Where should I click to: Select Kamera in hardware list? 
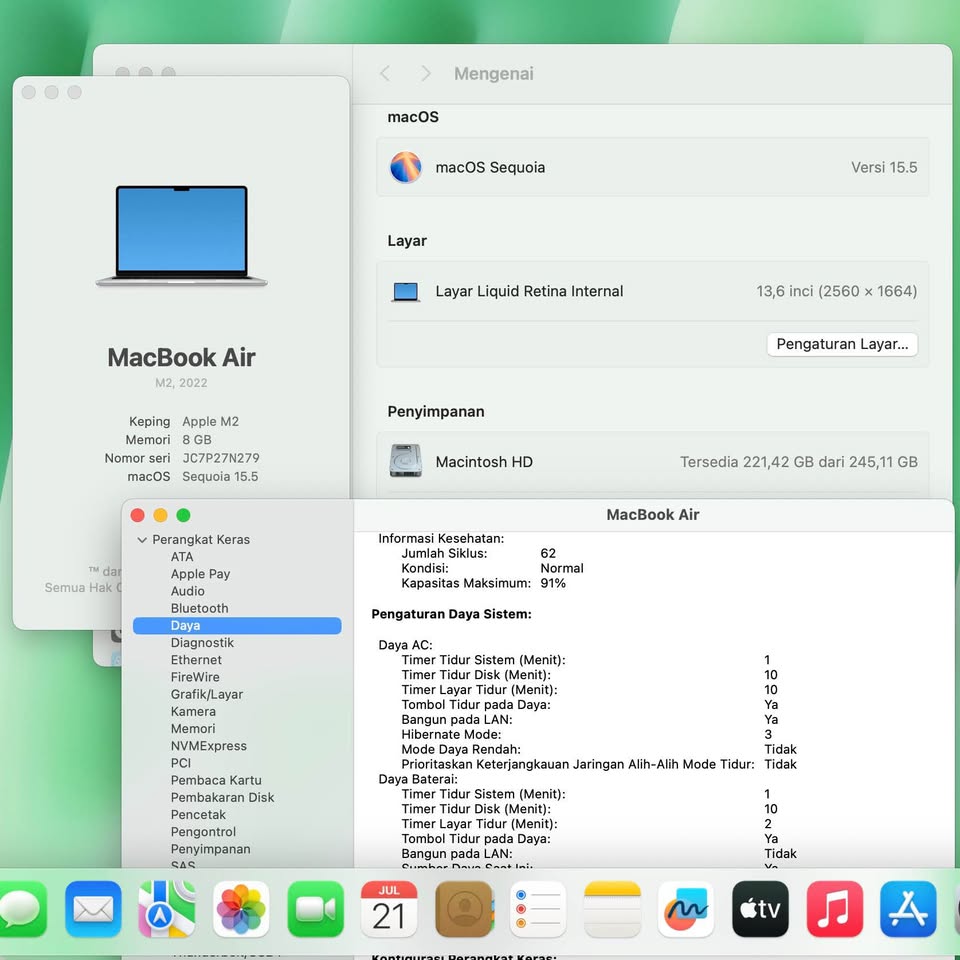click(x=193, y=711)
